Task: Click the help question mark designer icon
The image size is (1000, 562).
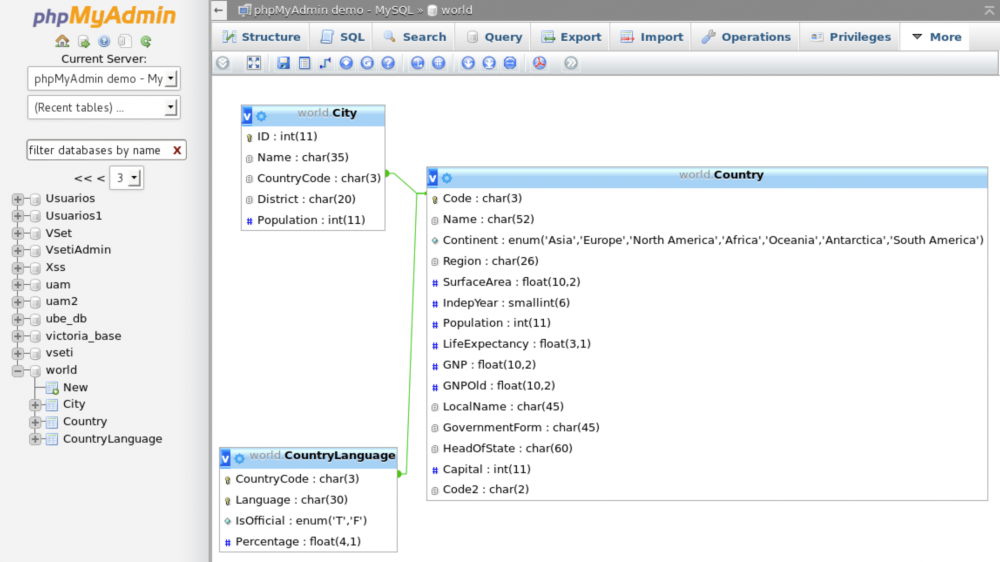Action: pos(388,63)
